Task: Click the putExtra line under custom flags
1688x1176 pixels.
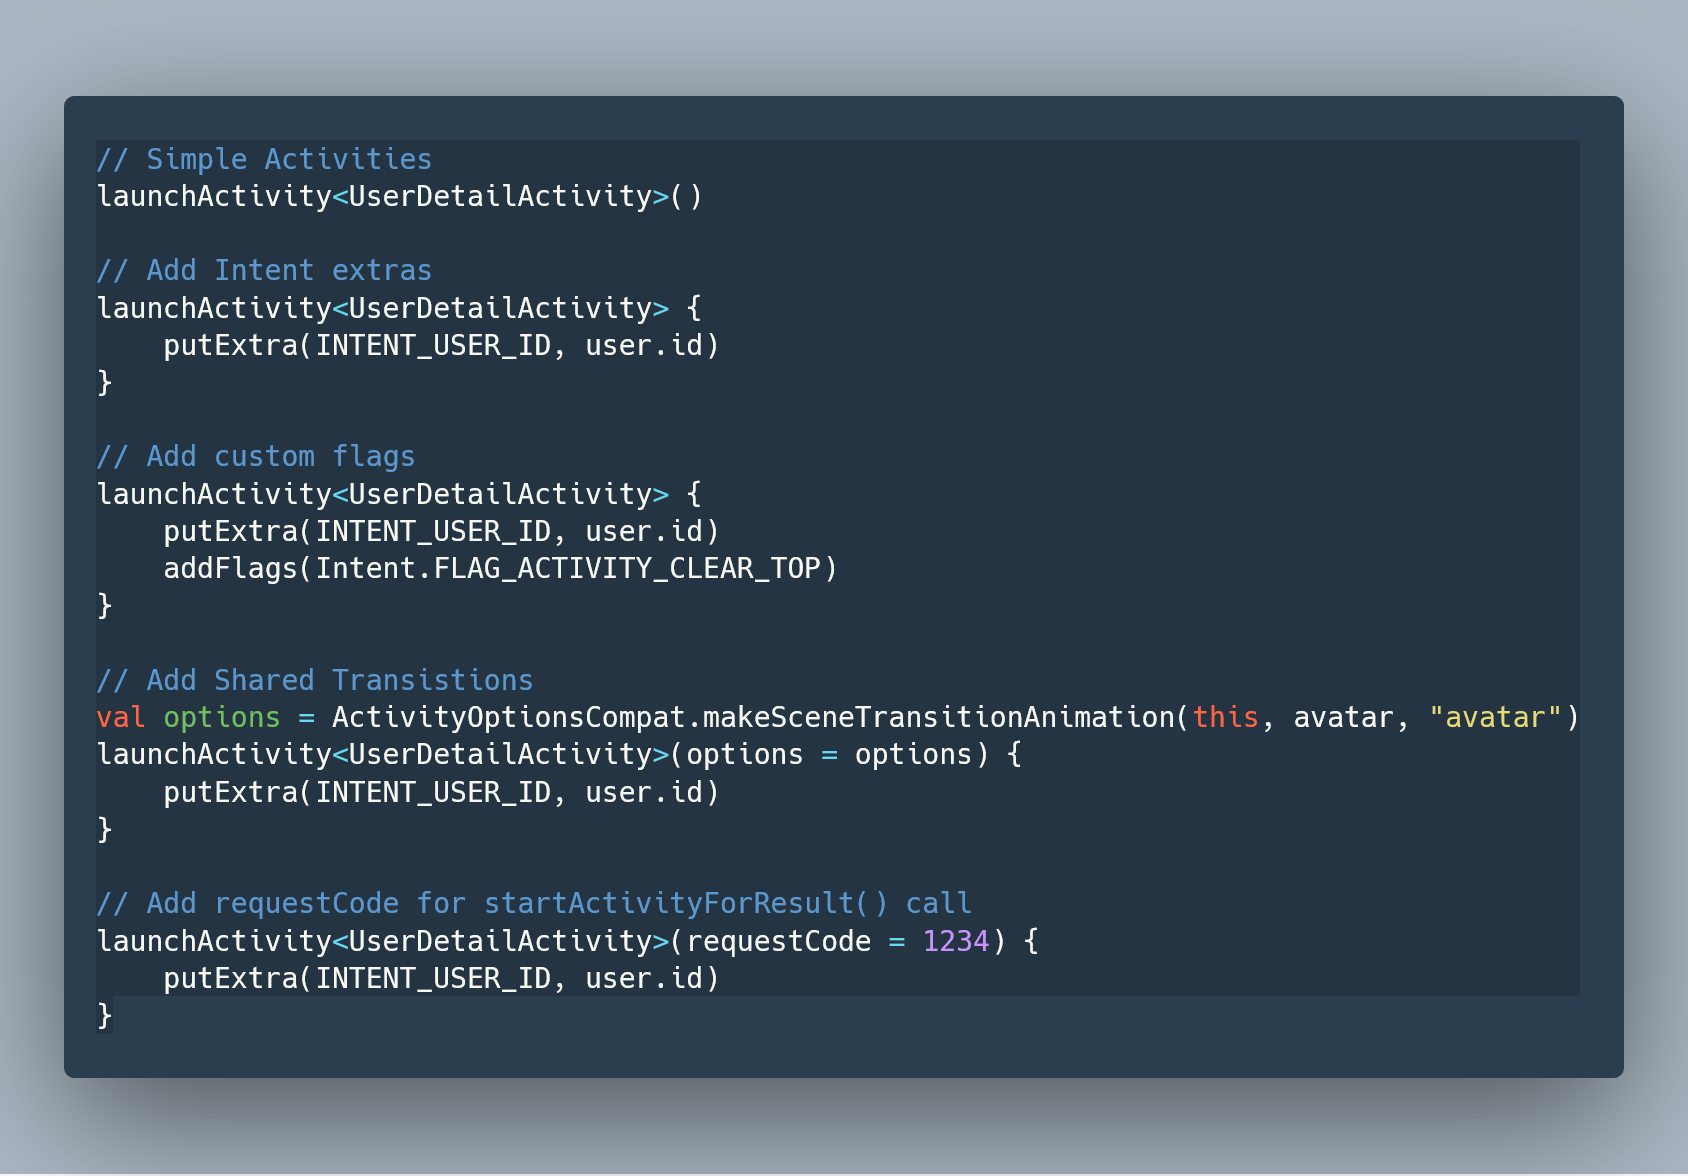Action: [441, 531]
